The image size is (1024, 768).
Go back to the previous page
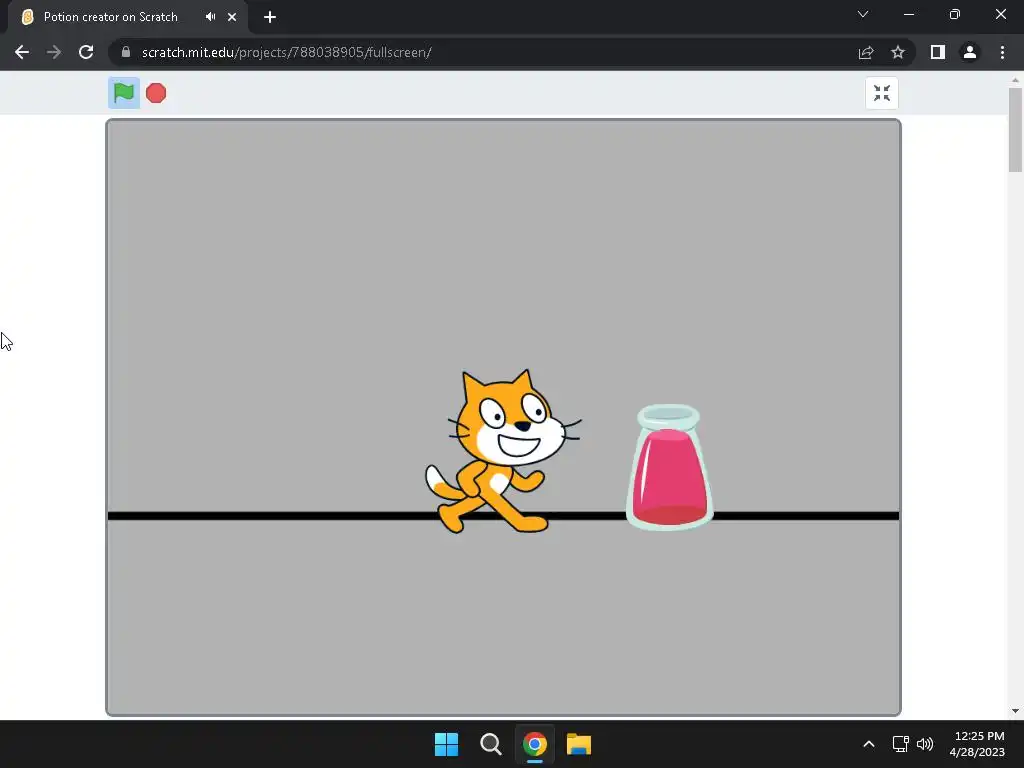click(x=22, y=52)
